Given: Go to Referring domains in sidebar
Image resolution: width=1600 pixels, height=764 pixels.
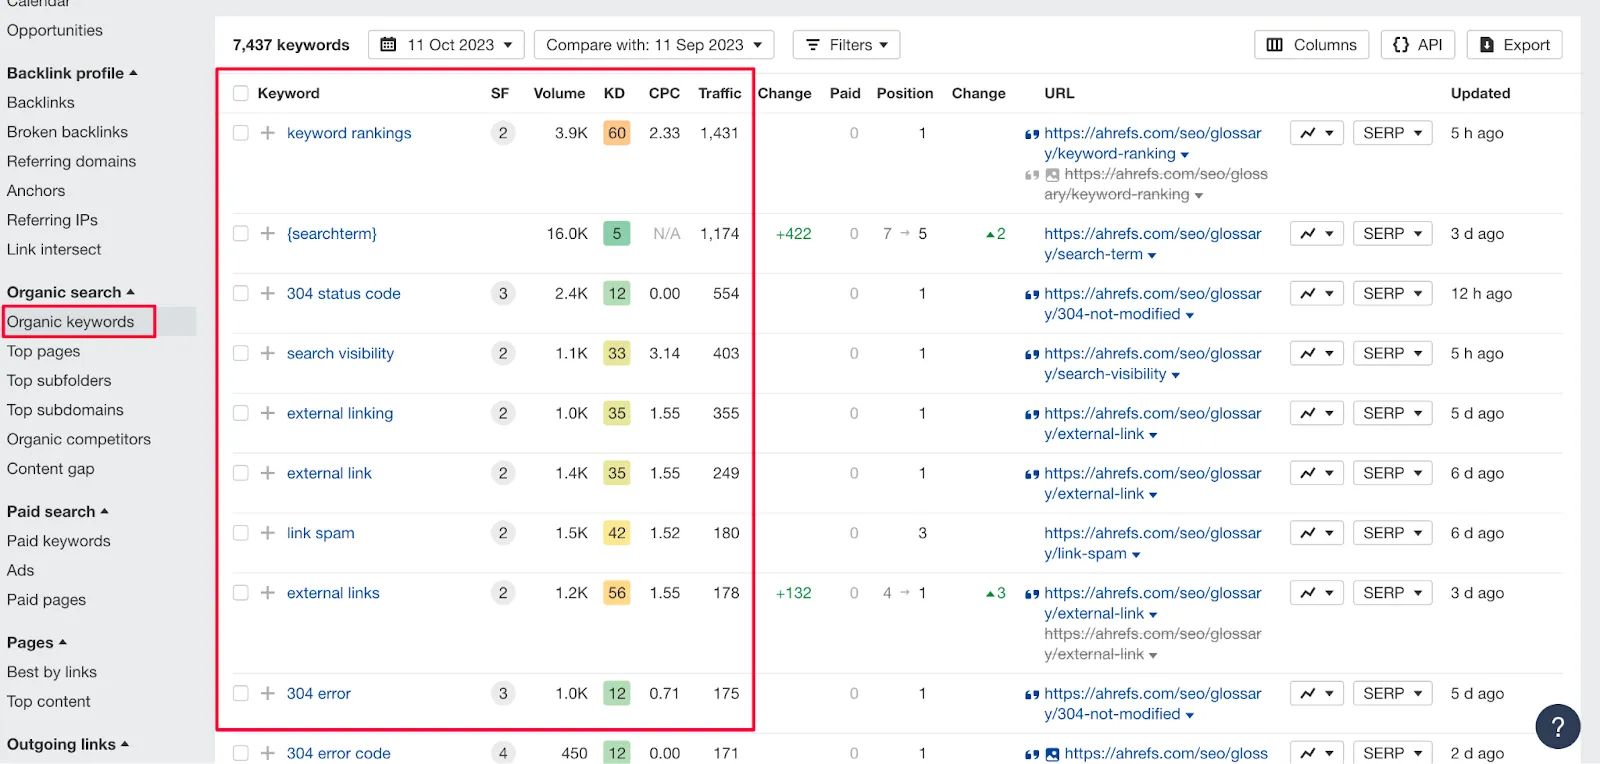Looking at the screenshot, I should 71,161.
